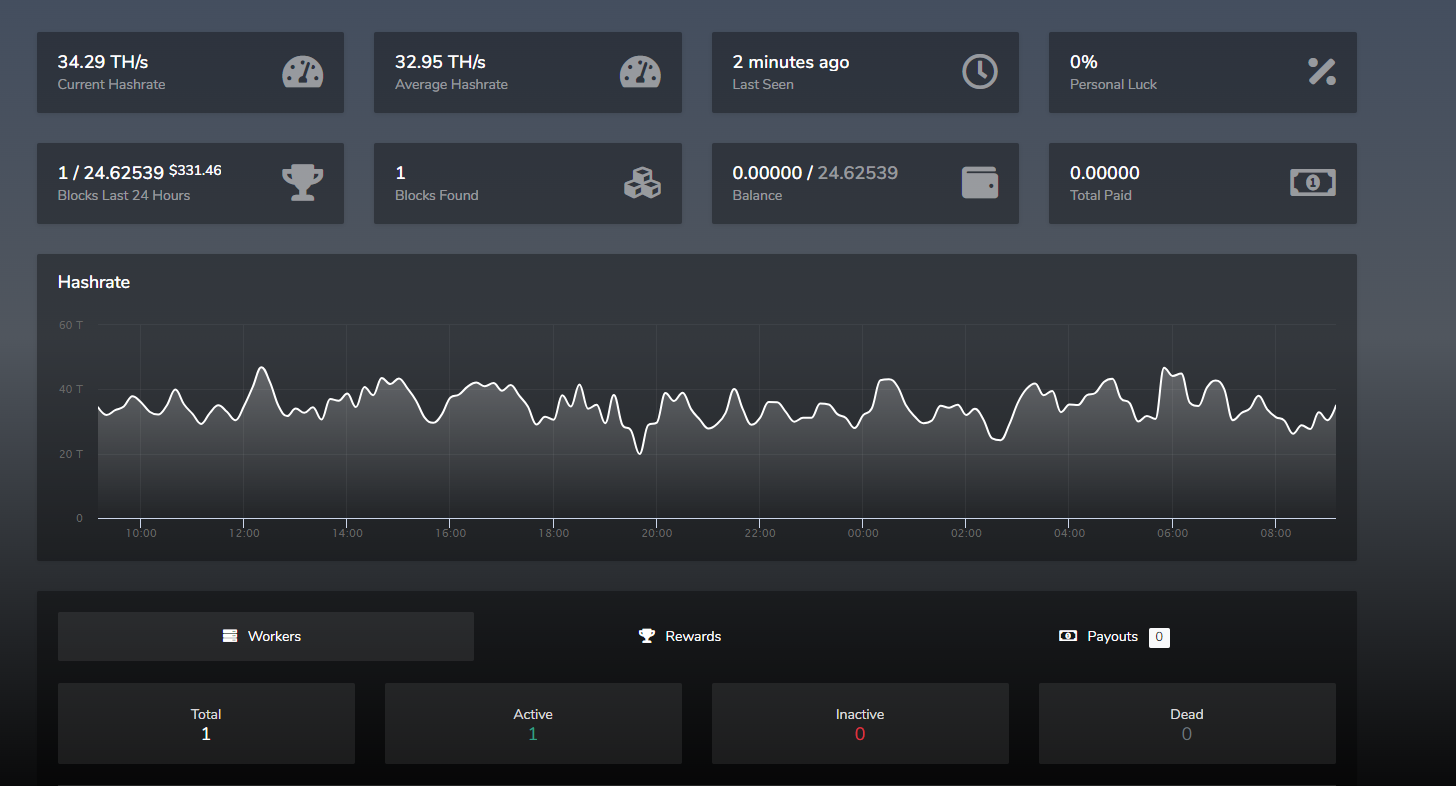Click the 18:00 x-axis label
1456x786 pixels.
553,533
